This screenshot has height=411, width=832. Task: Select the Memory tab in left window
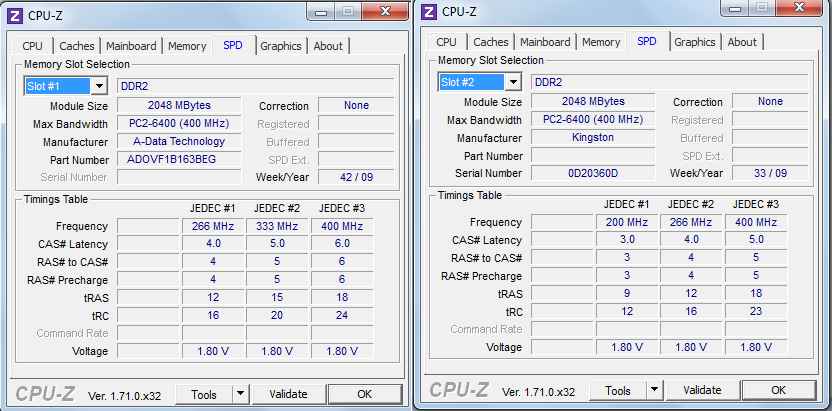[x=187, y=46]
